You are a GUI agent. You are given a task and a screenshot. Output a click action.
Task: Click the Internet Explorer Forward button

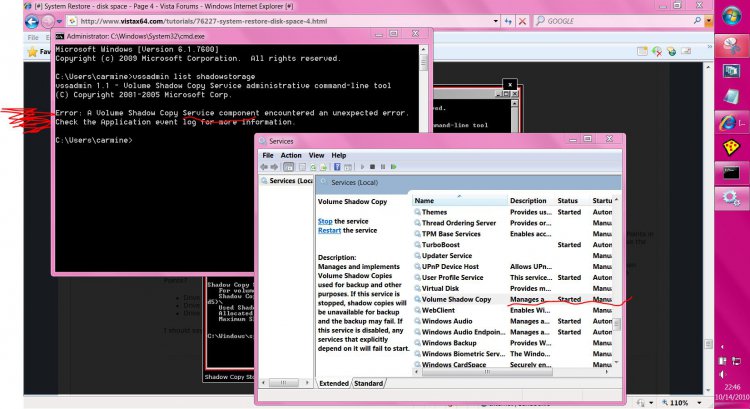point(47,22)
